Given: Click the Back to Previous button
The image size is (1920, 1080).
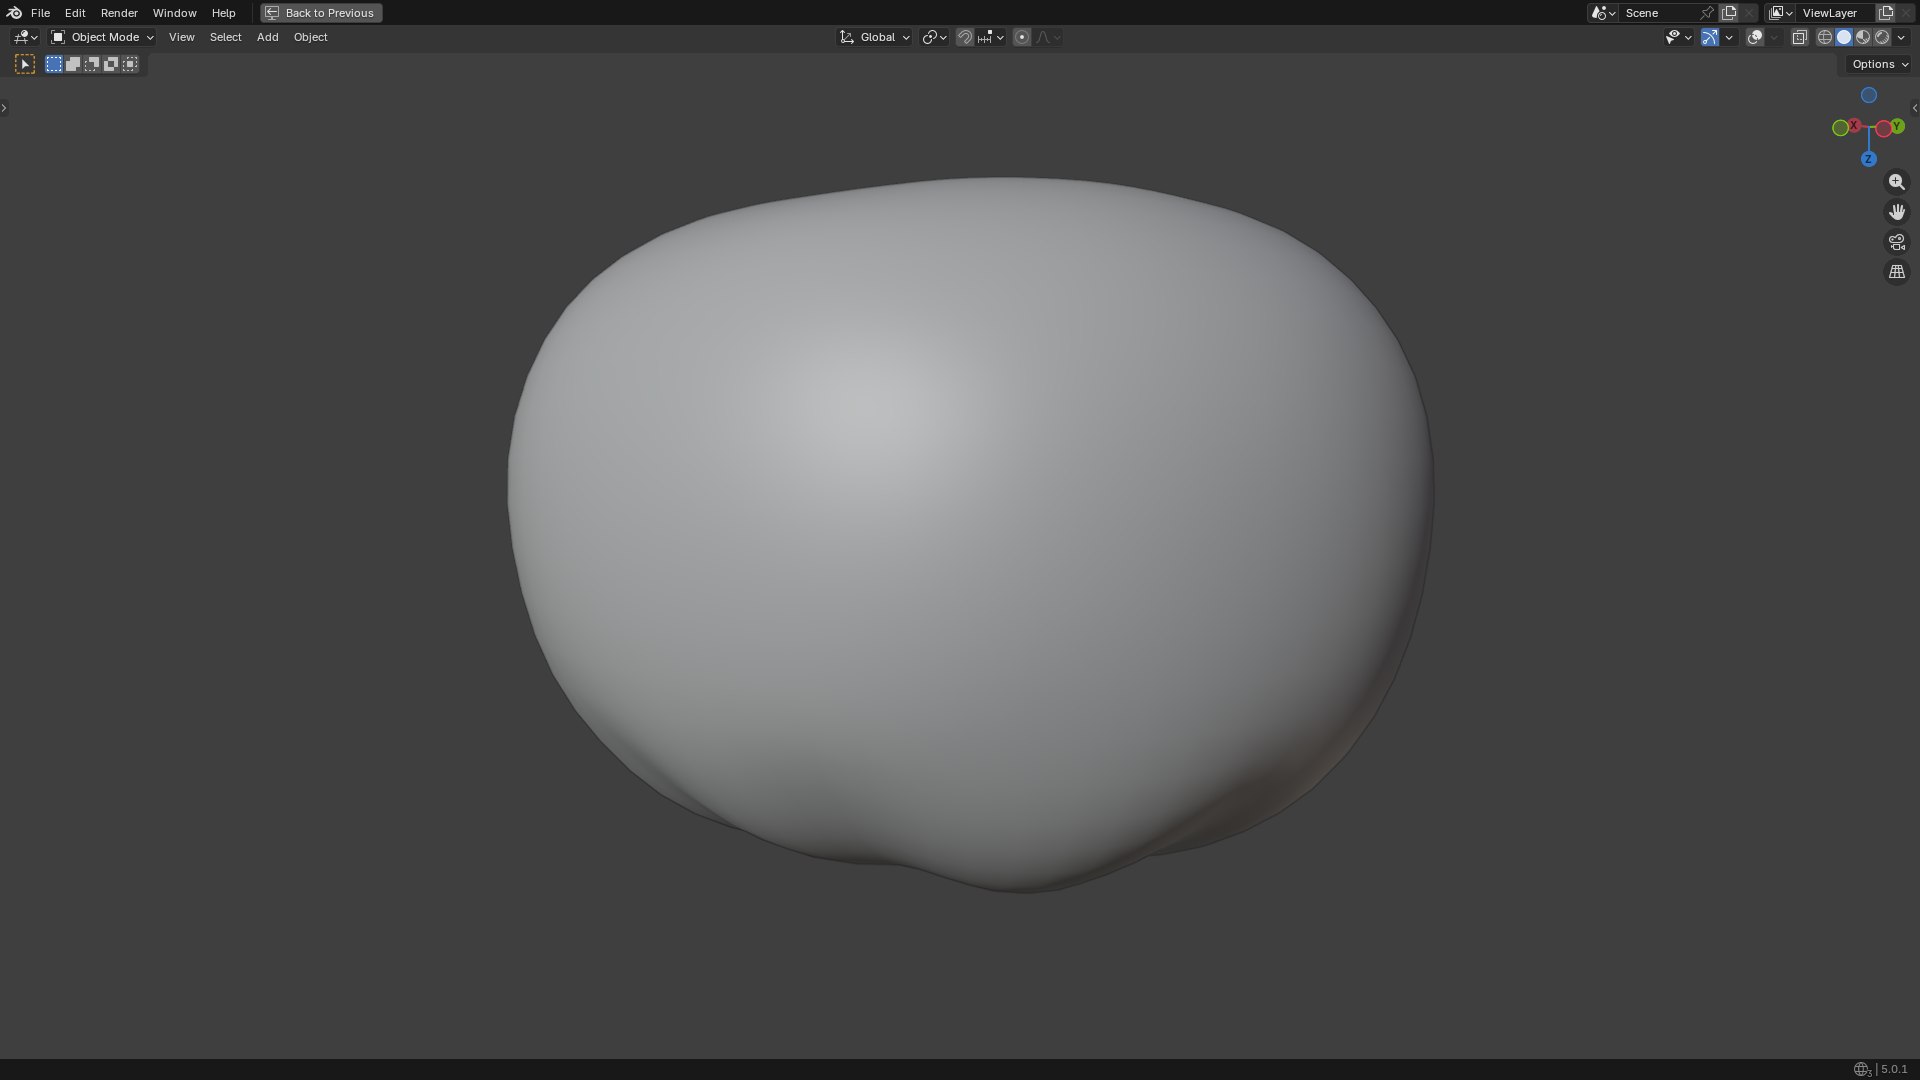Looking at the screenshot, I should (x=321, y=13).
